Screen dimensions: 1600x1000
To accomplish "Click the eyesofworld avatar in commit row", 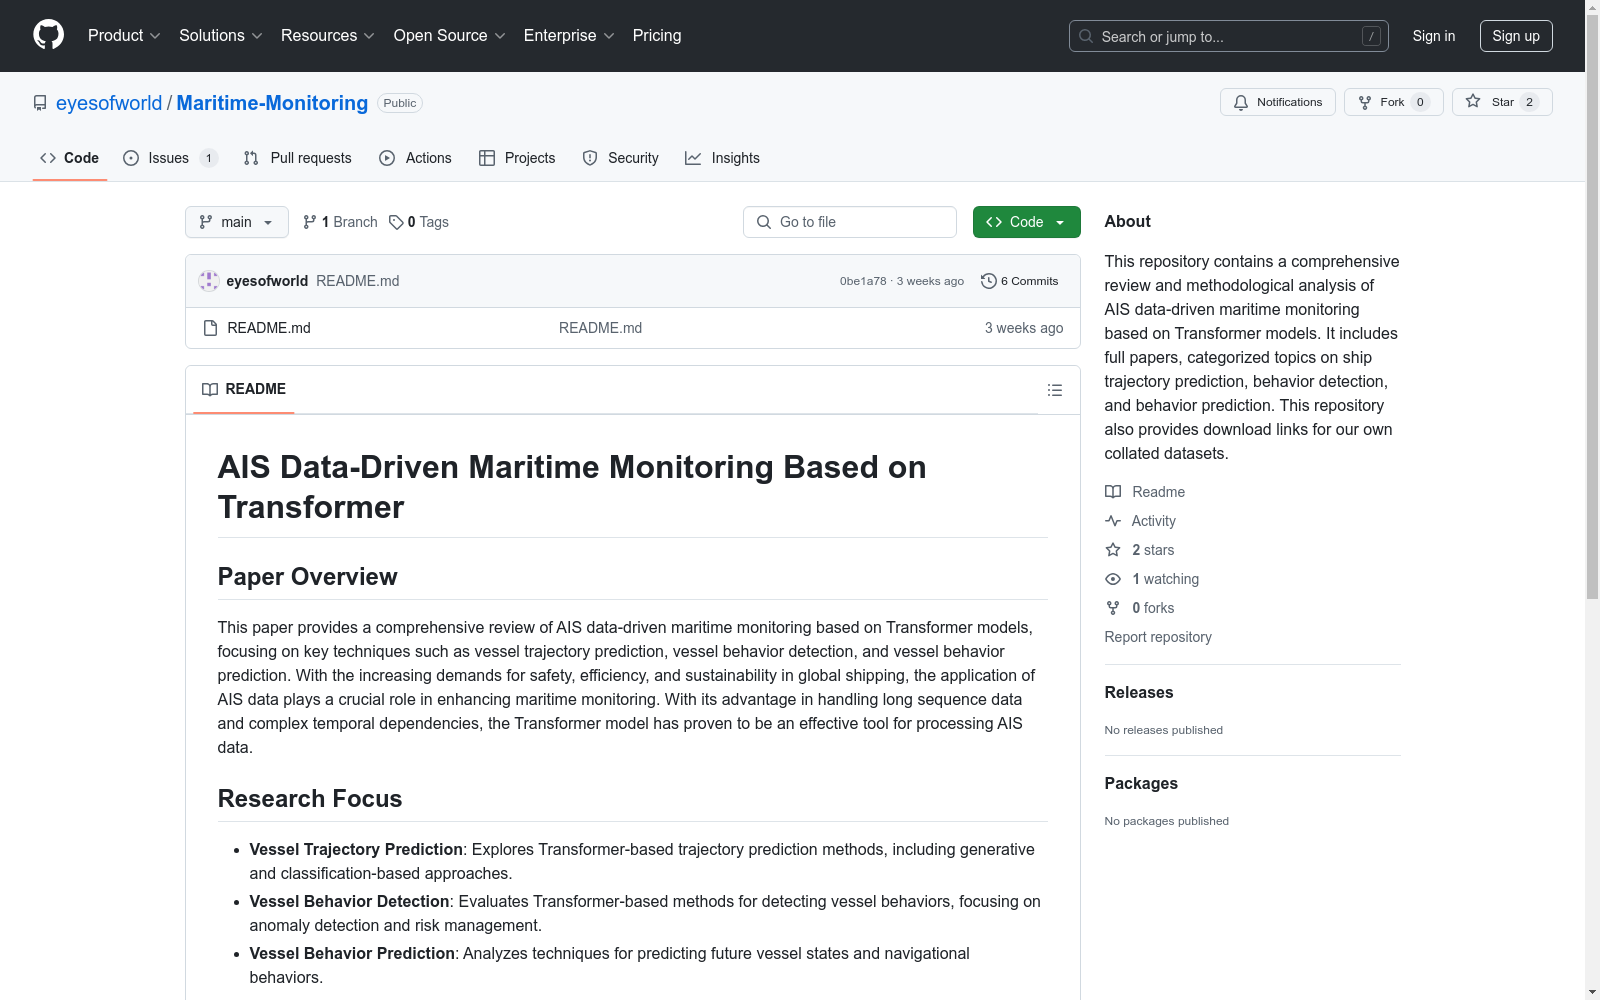I will coord(209,281).
